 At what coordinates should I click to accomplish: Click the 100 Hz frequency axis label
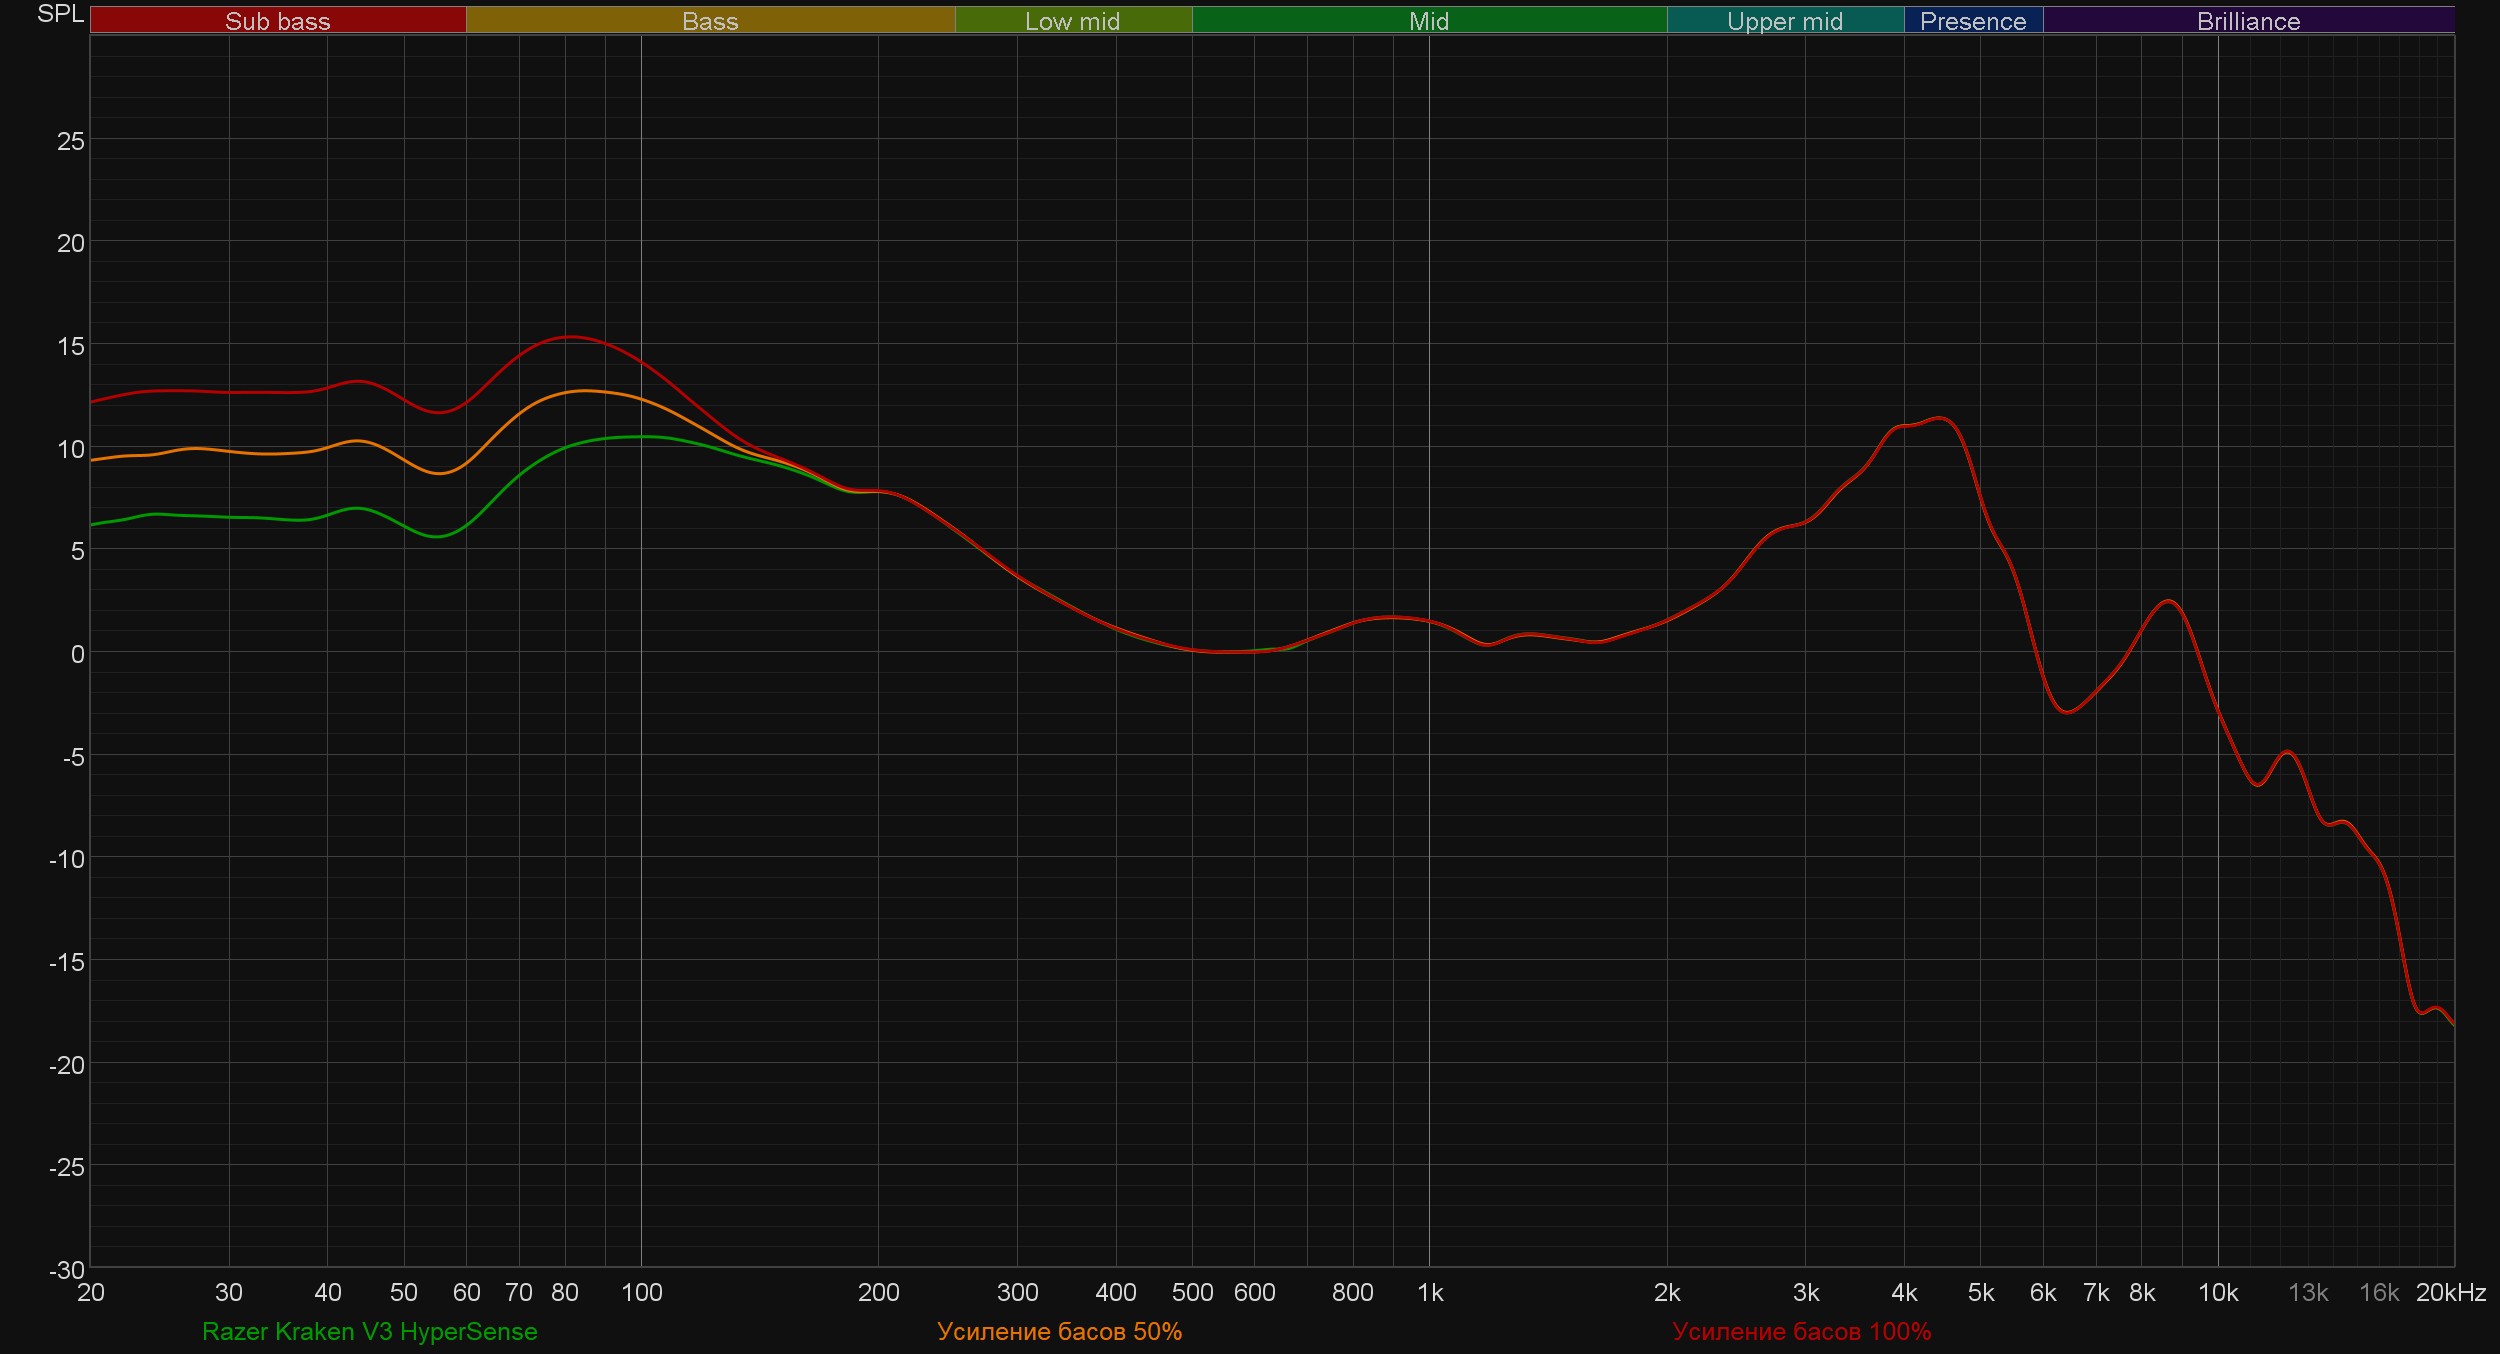(x=641, y=1292)
